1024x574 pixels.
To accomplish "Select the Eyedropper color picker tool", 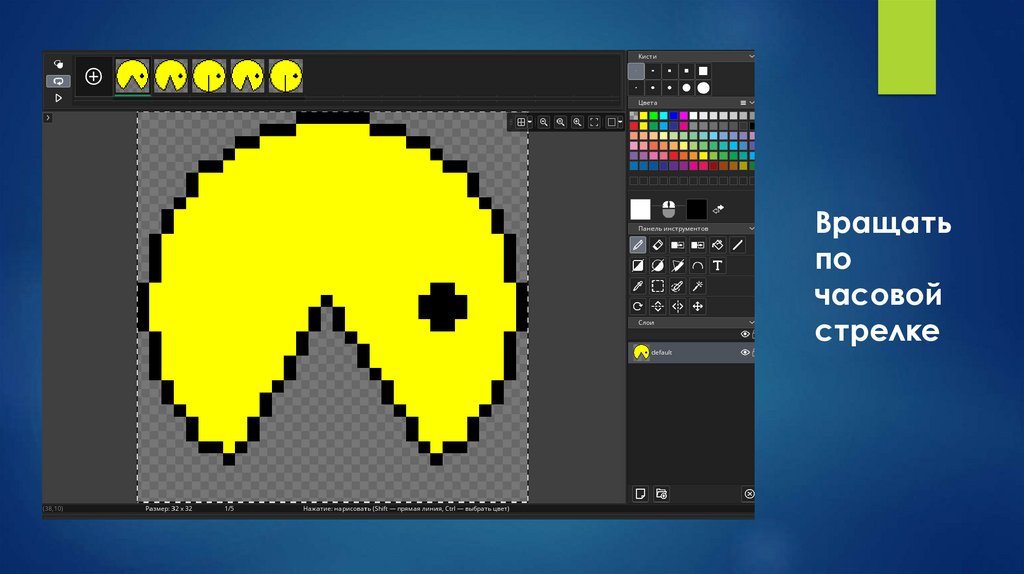I will (x=638, y=286).
